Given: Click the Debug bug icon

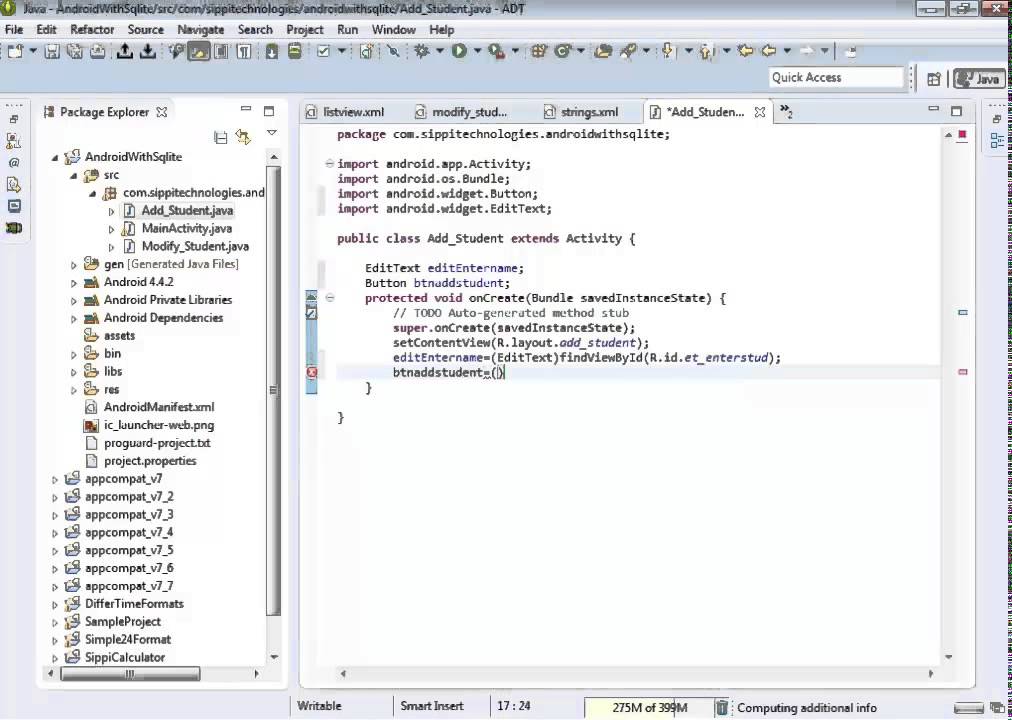Looking at the screenshot, I should (422, 52).
